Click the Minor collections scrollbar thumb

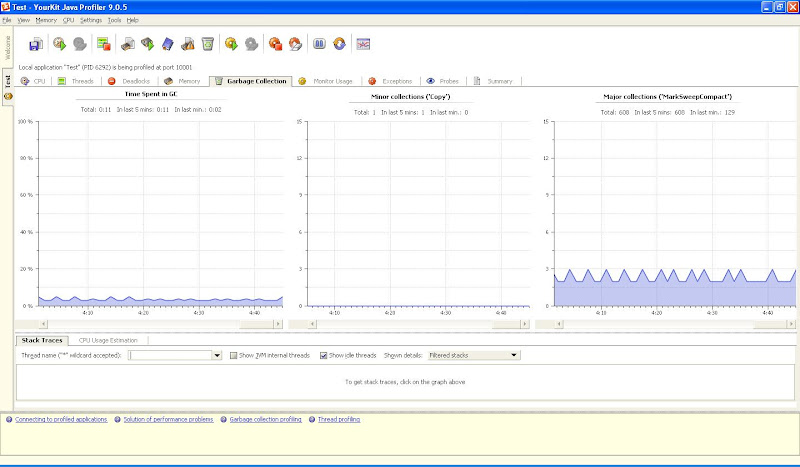[x=506, y=324]
